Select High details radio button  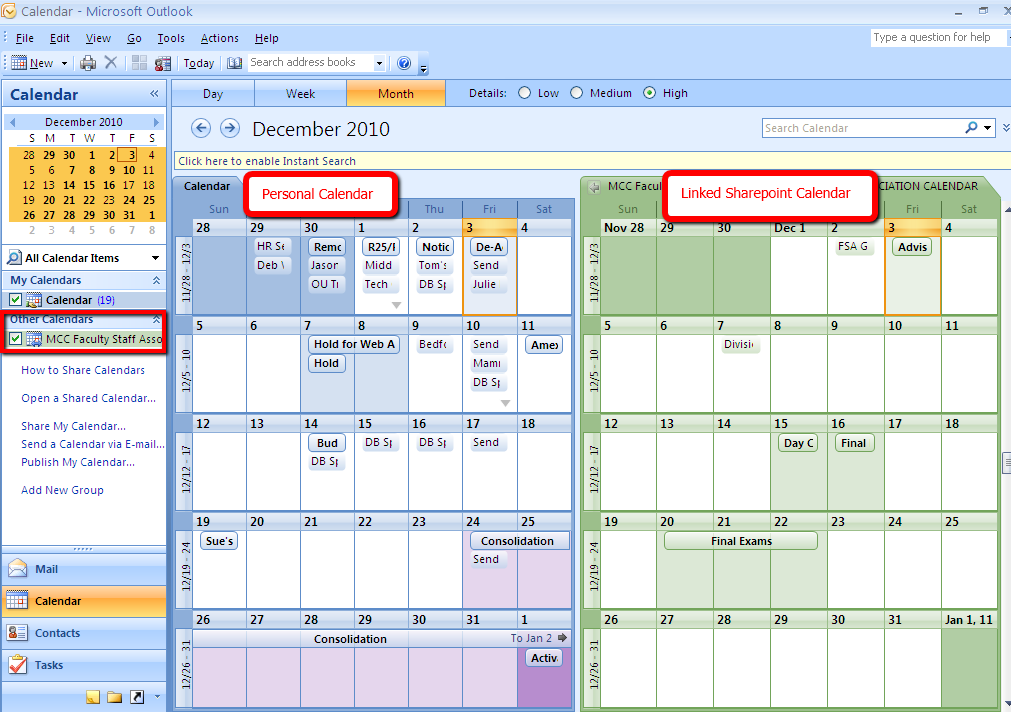(649, 93)
